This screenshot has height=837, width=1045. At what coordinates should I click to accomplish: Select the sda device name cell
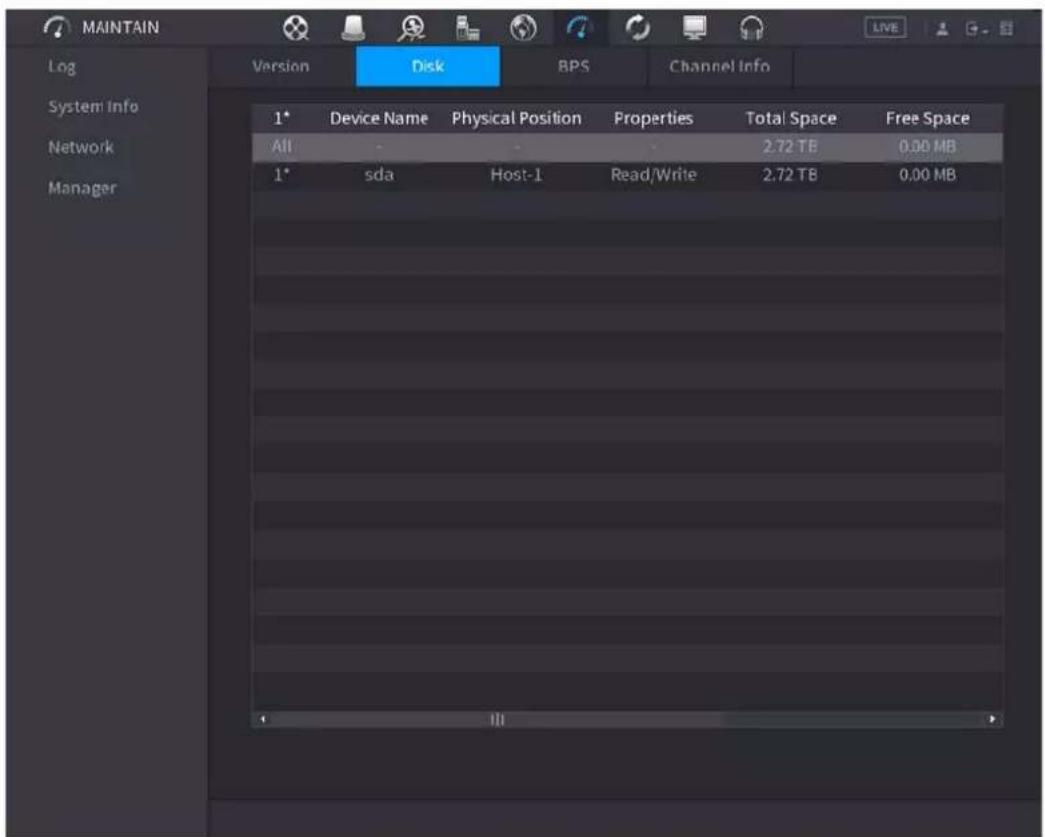(x=379, y=175)
